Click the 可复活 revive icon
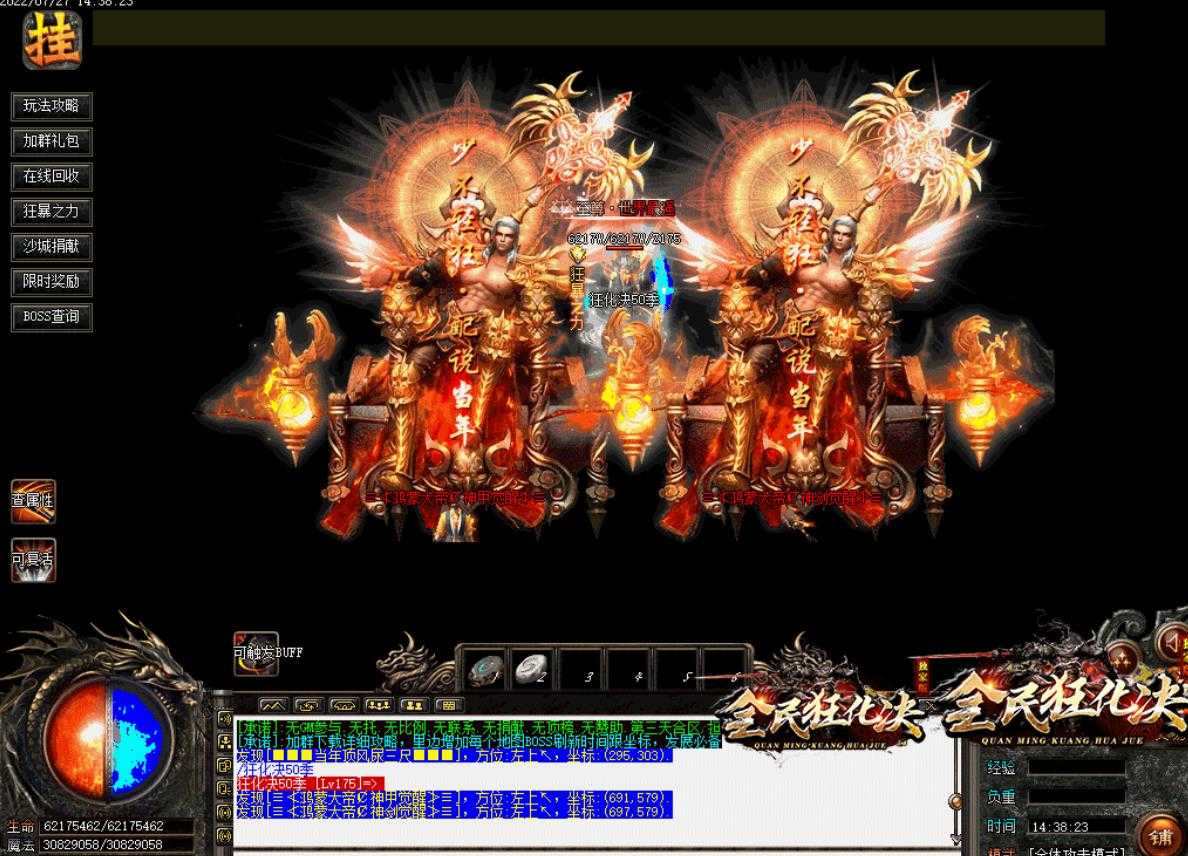 [x=33, y=561]
